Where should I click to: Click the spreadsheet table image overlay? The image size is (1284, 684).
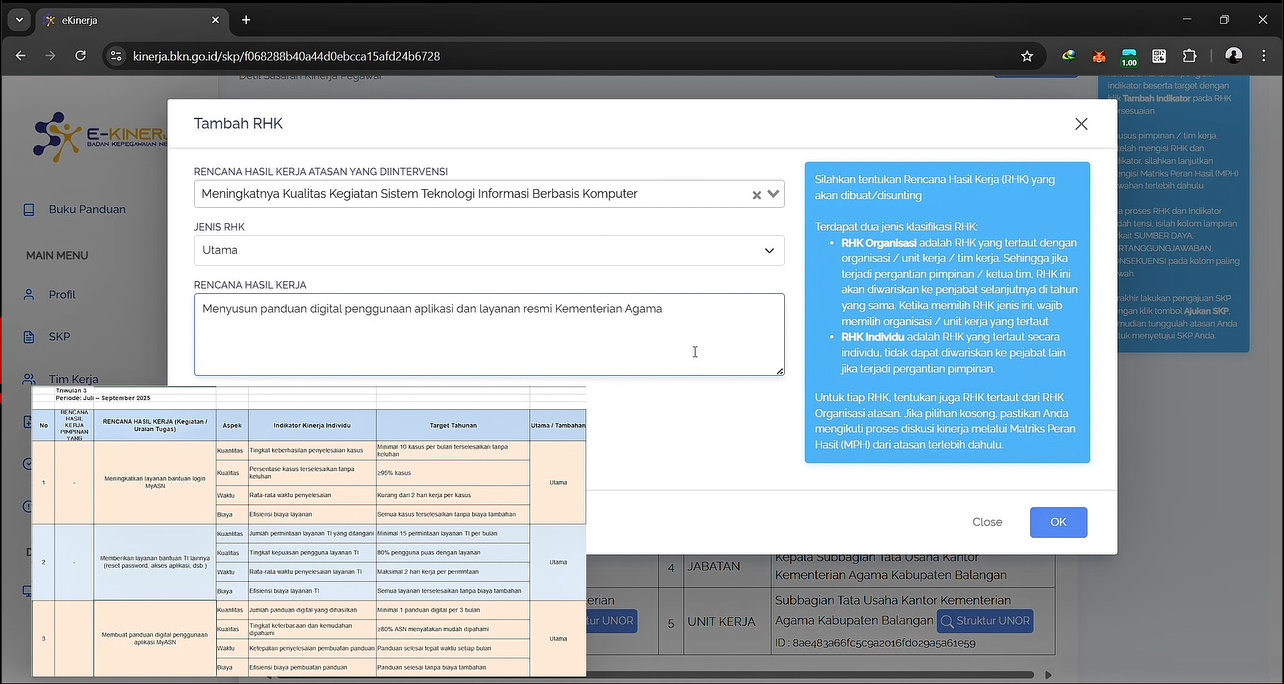(308, 530)
